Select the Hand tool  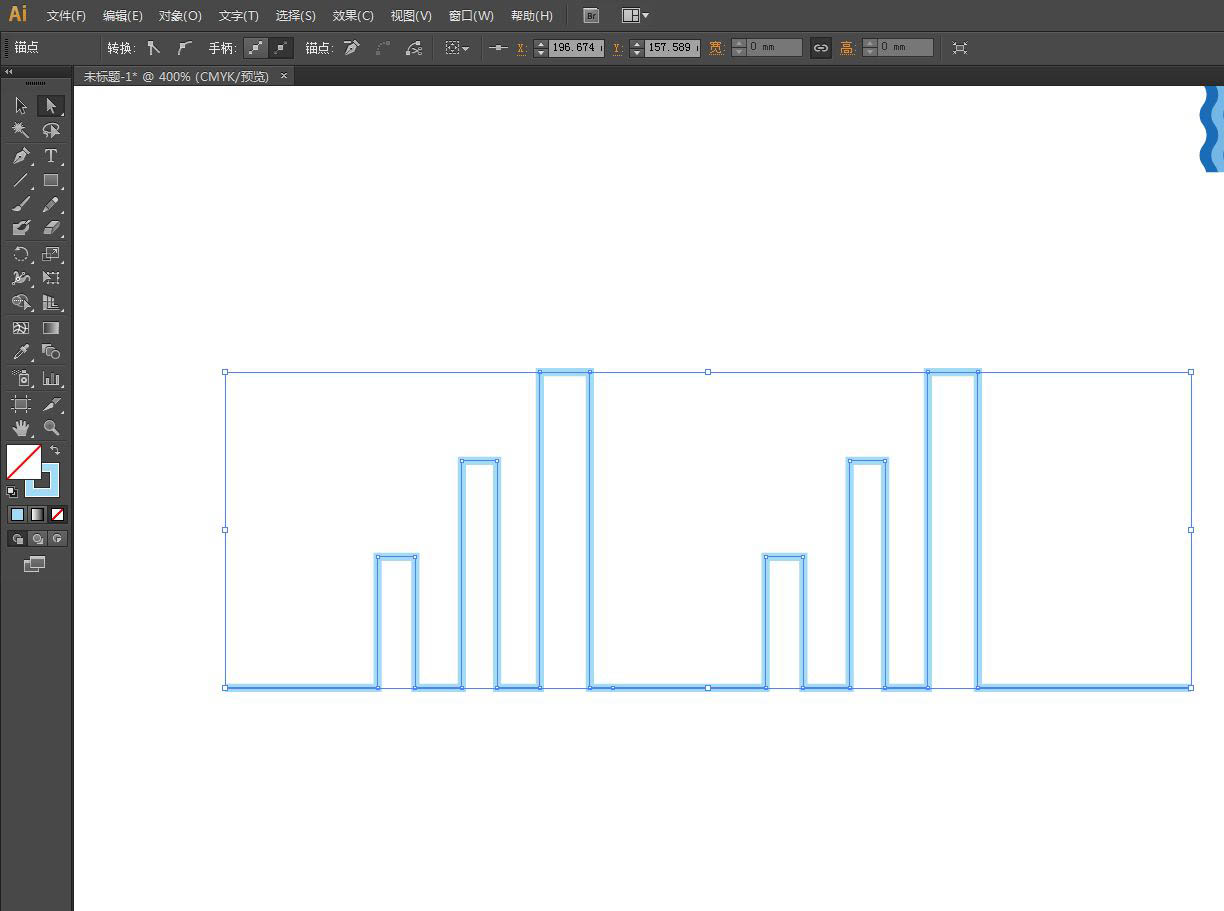pos(21,428)
